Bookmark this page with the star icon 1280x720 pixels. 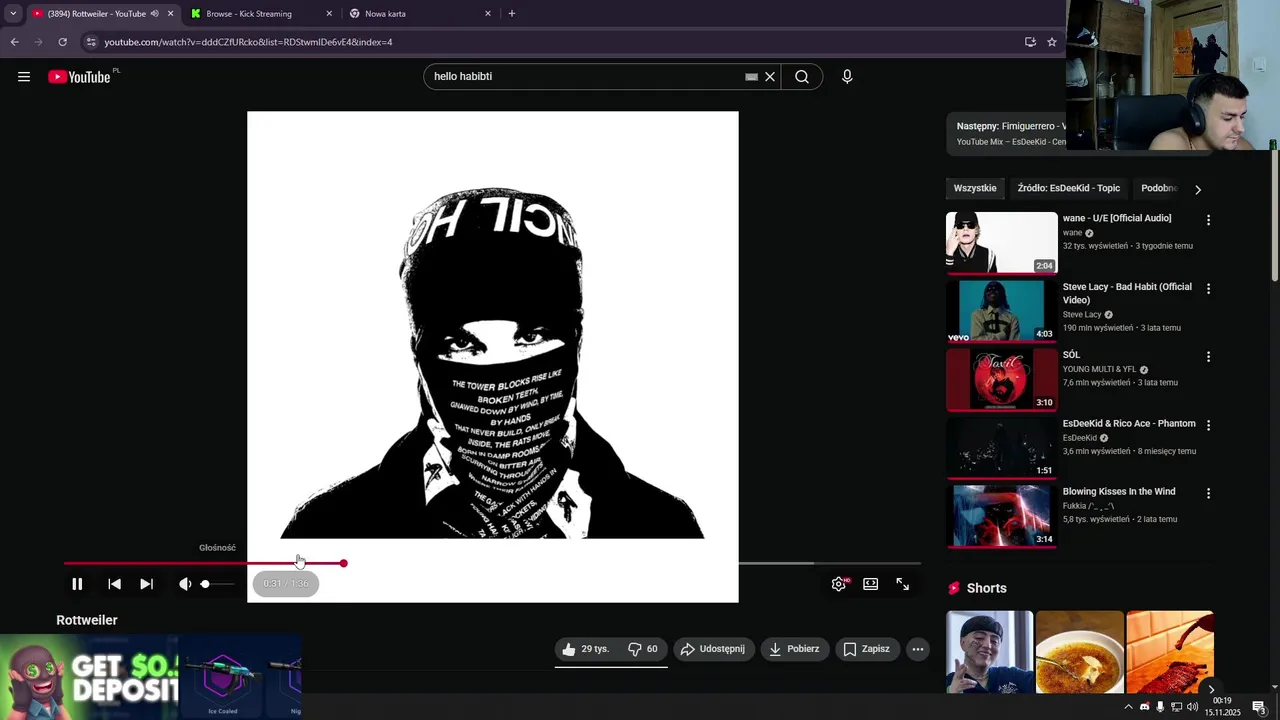pyautogui.click(x=1052, y=42)
